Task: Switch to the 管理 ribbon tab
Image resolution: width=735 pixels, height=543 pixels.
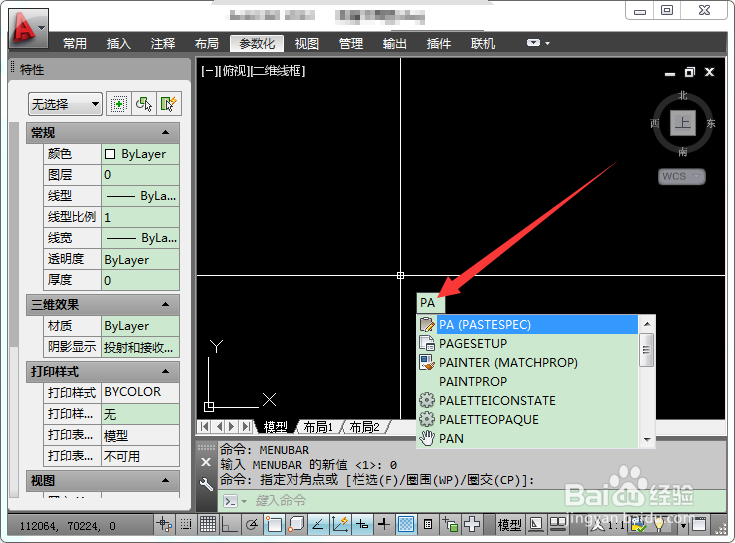Action: (351, 44)
